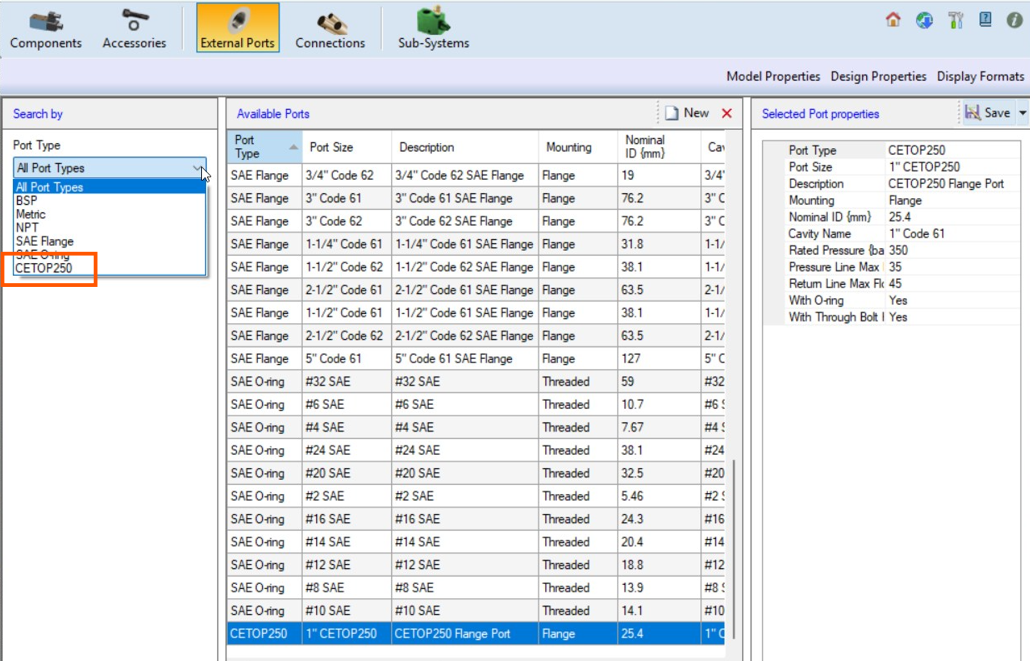Open the Connections section

[330, 29]
